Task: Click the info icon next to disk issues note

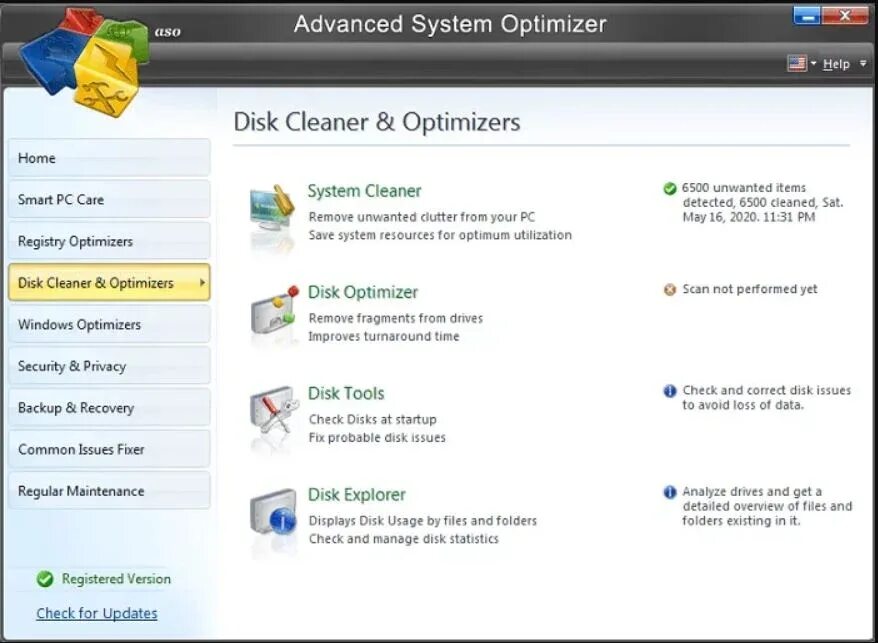Action: pyautogui.click(x=668, y=391)
